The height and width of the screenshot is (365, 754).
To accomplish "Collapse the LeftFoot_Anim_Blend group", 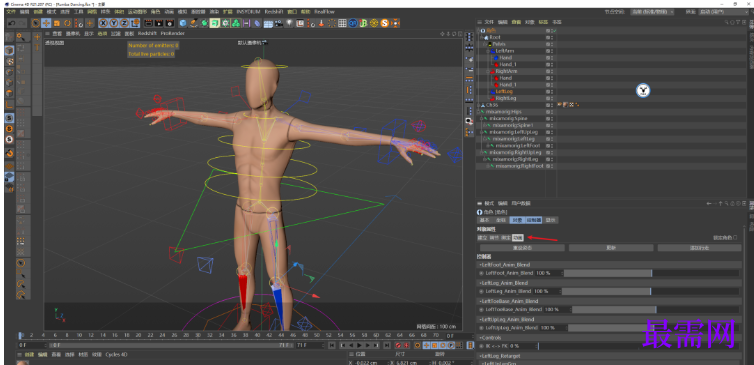I will pos(479,265).
